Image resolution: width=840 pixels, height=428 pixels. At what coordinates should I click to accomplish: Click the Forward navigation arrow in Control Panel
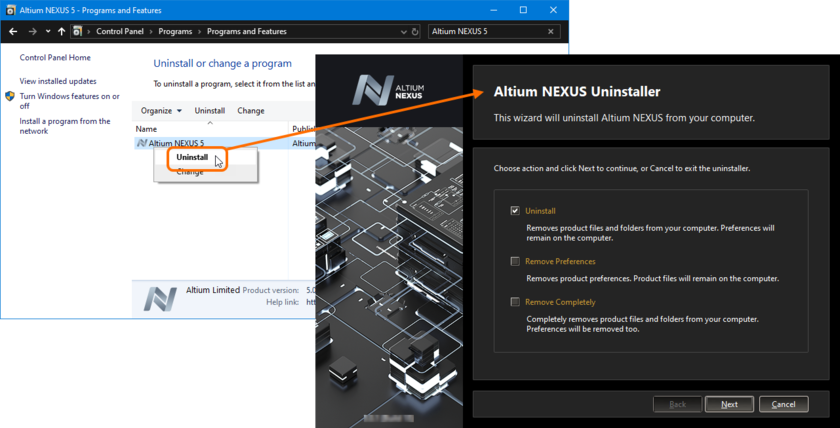(33, 32)
